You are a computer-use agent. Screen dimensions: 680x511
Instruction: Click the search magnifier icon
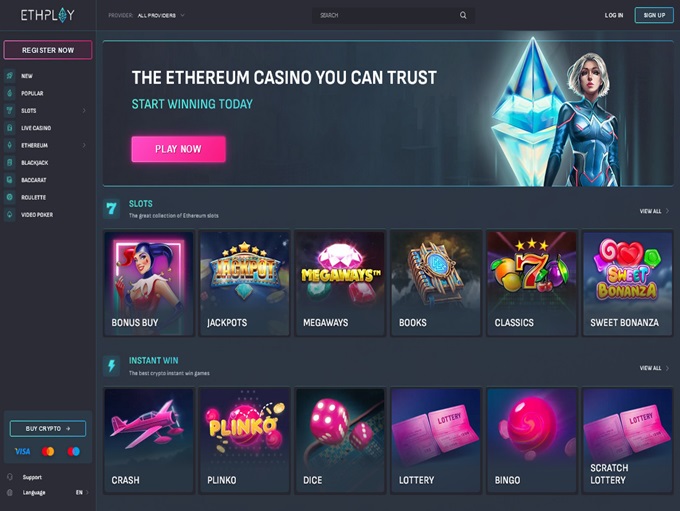pos(463,15)
